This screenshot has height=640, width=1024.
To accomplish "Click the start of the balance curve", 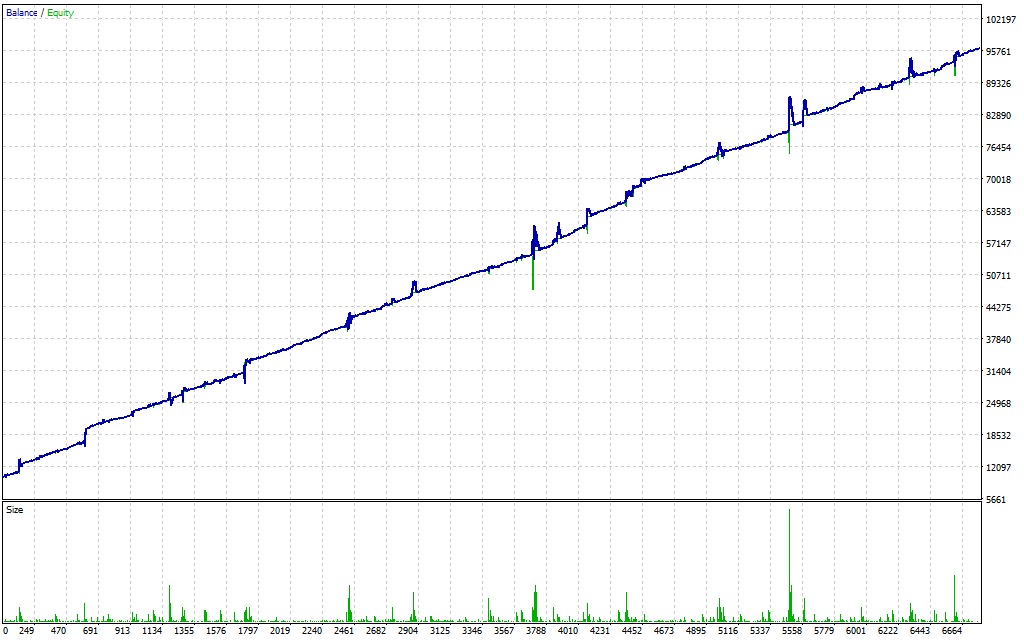I will 5,476.
